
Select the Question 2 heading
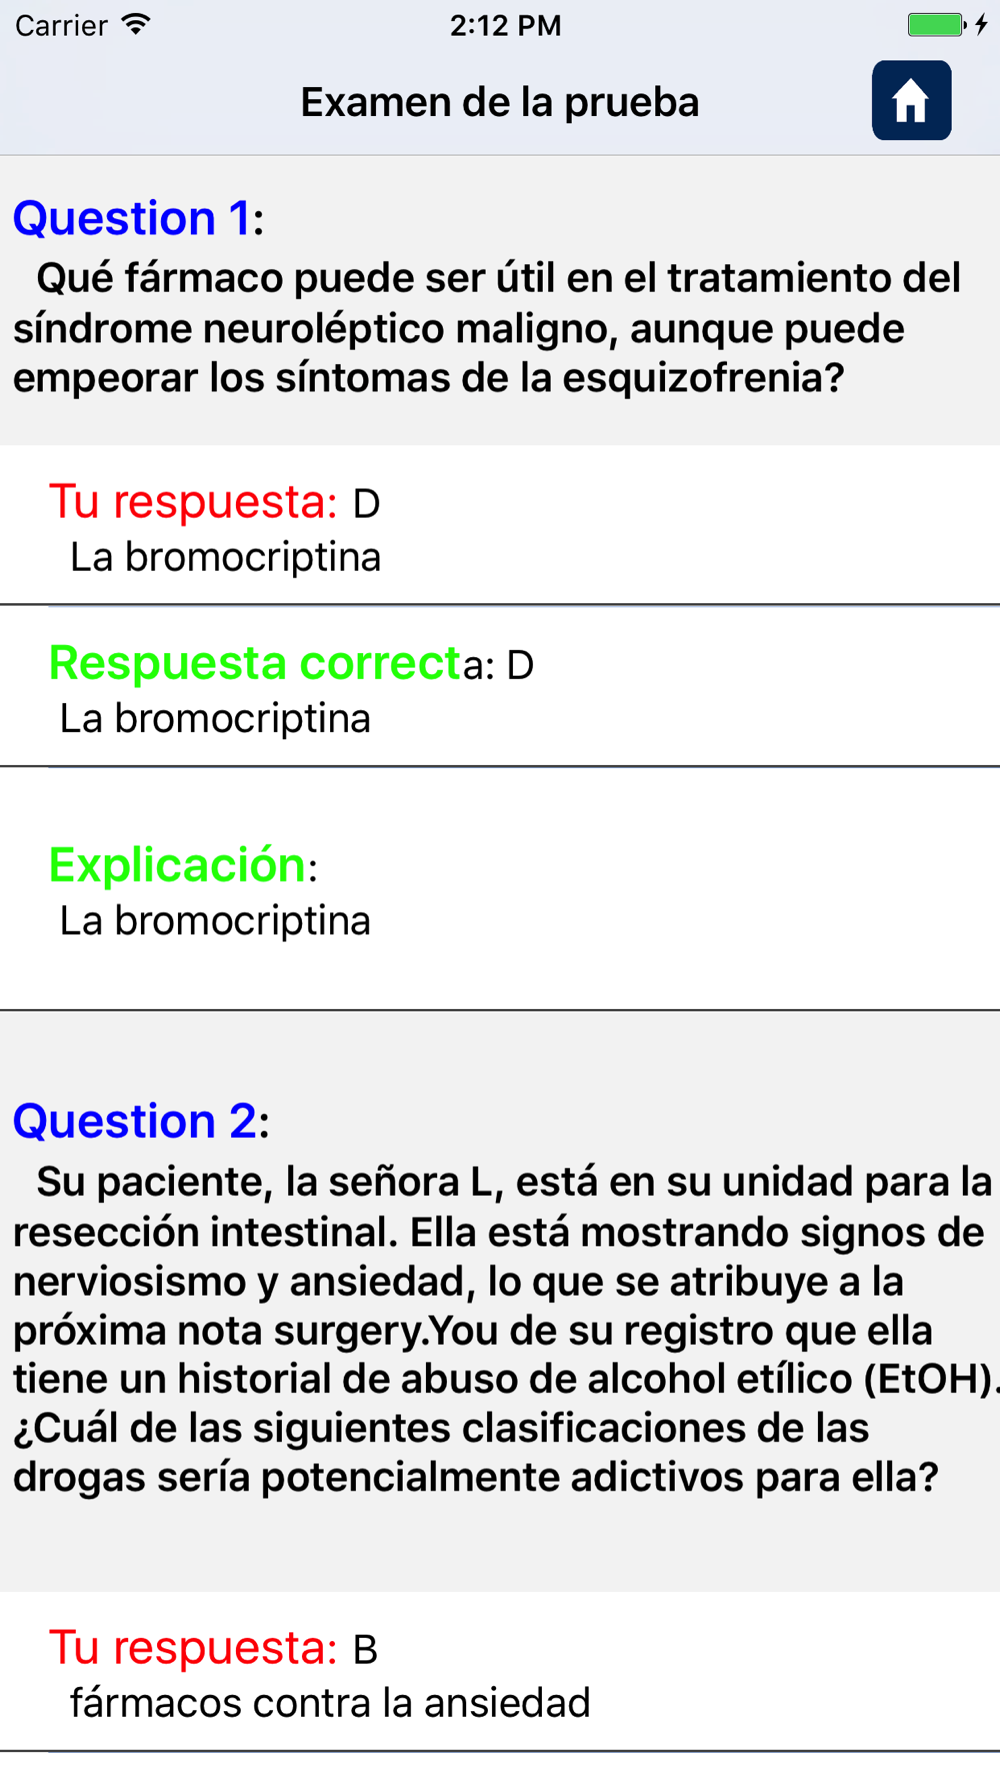(x=141, y=1121)
